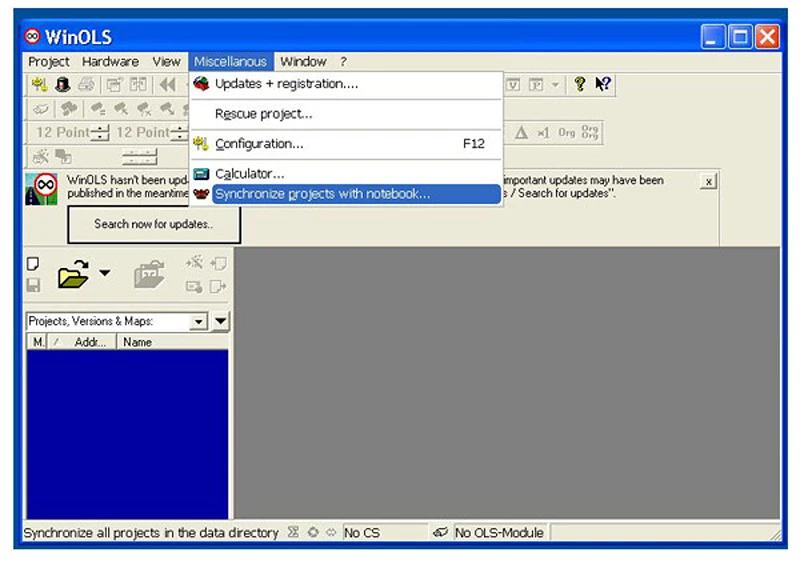Sort by the Addr... column header
This screenshot has width=800, height=564.
[x=82, y=342]
